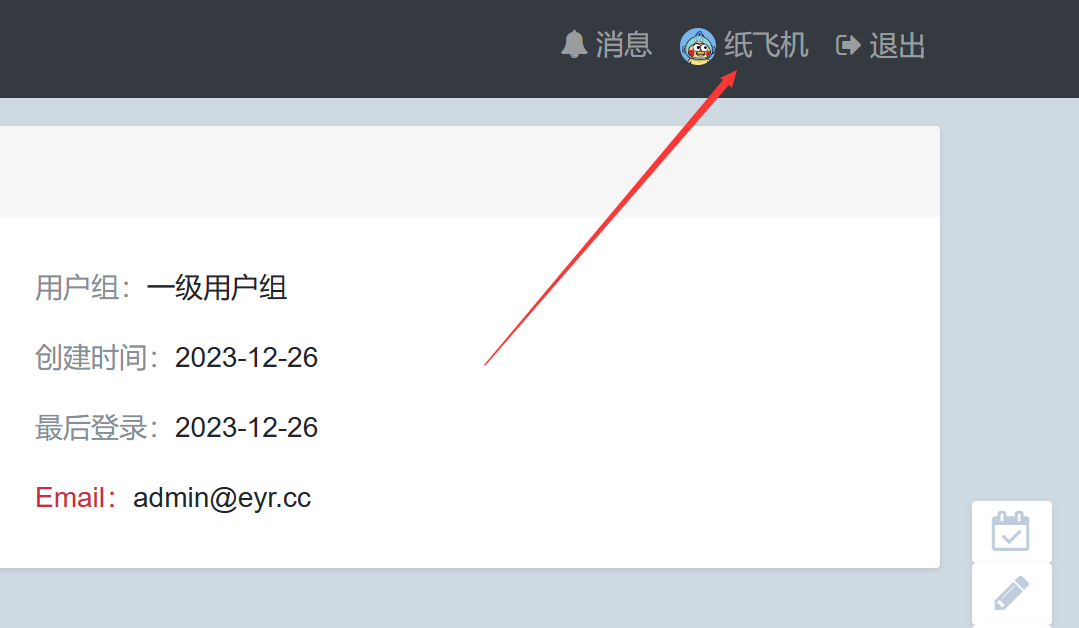Click the red arrow annotation line
Viewport: 1079px width, 628px height.
tap(609, 219)
